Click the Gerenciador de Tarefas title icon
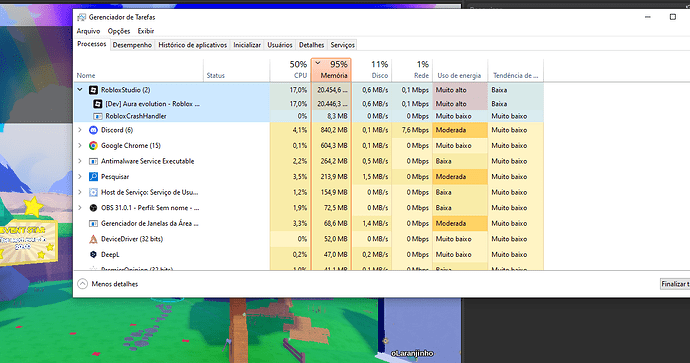The width and height of the screenshot is (690, 363). tap(81, 17)
